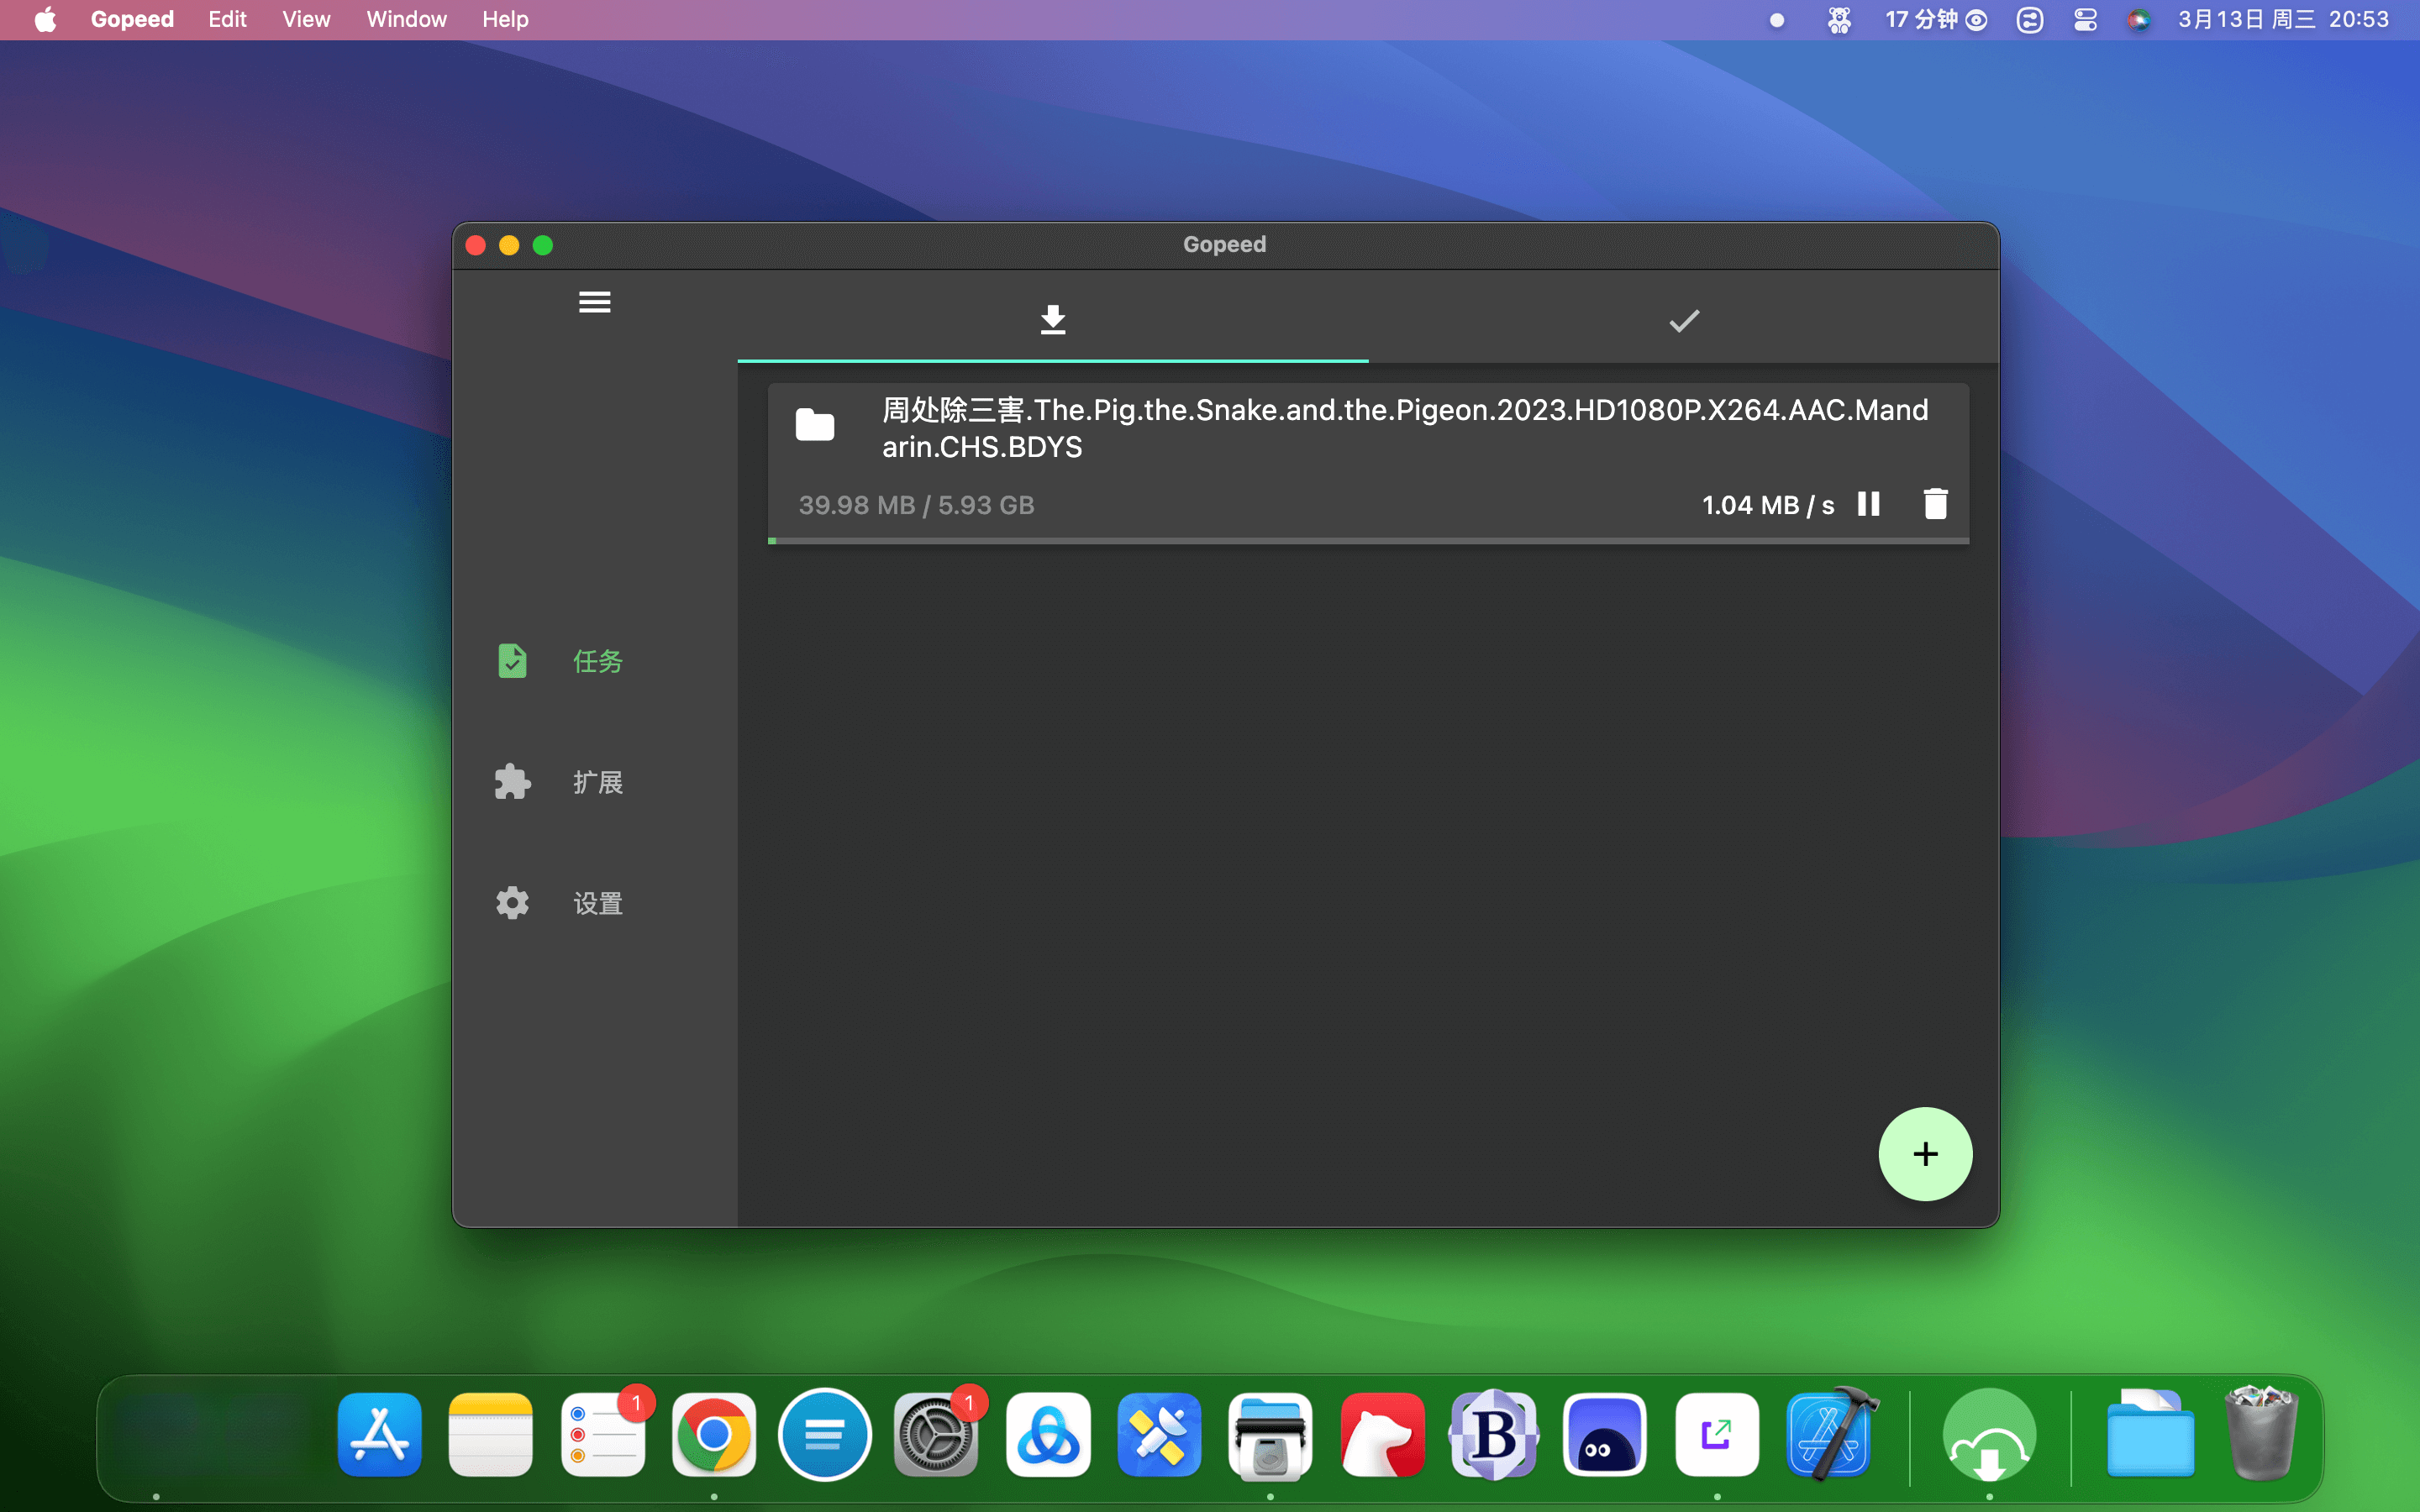The height and width of the screenshot is (1512, 2420).
Task: Open Reminders from the Dock
Action: pos(602,1434)
